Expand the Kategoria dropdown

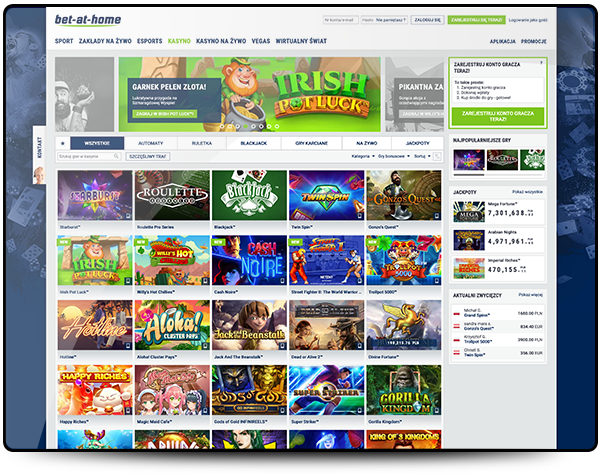363,156
